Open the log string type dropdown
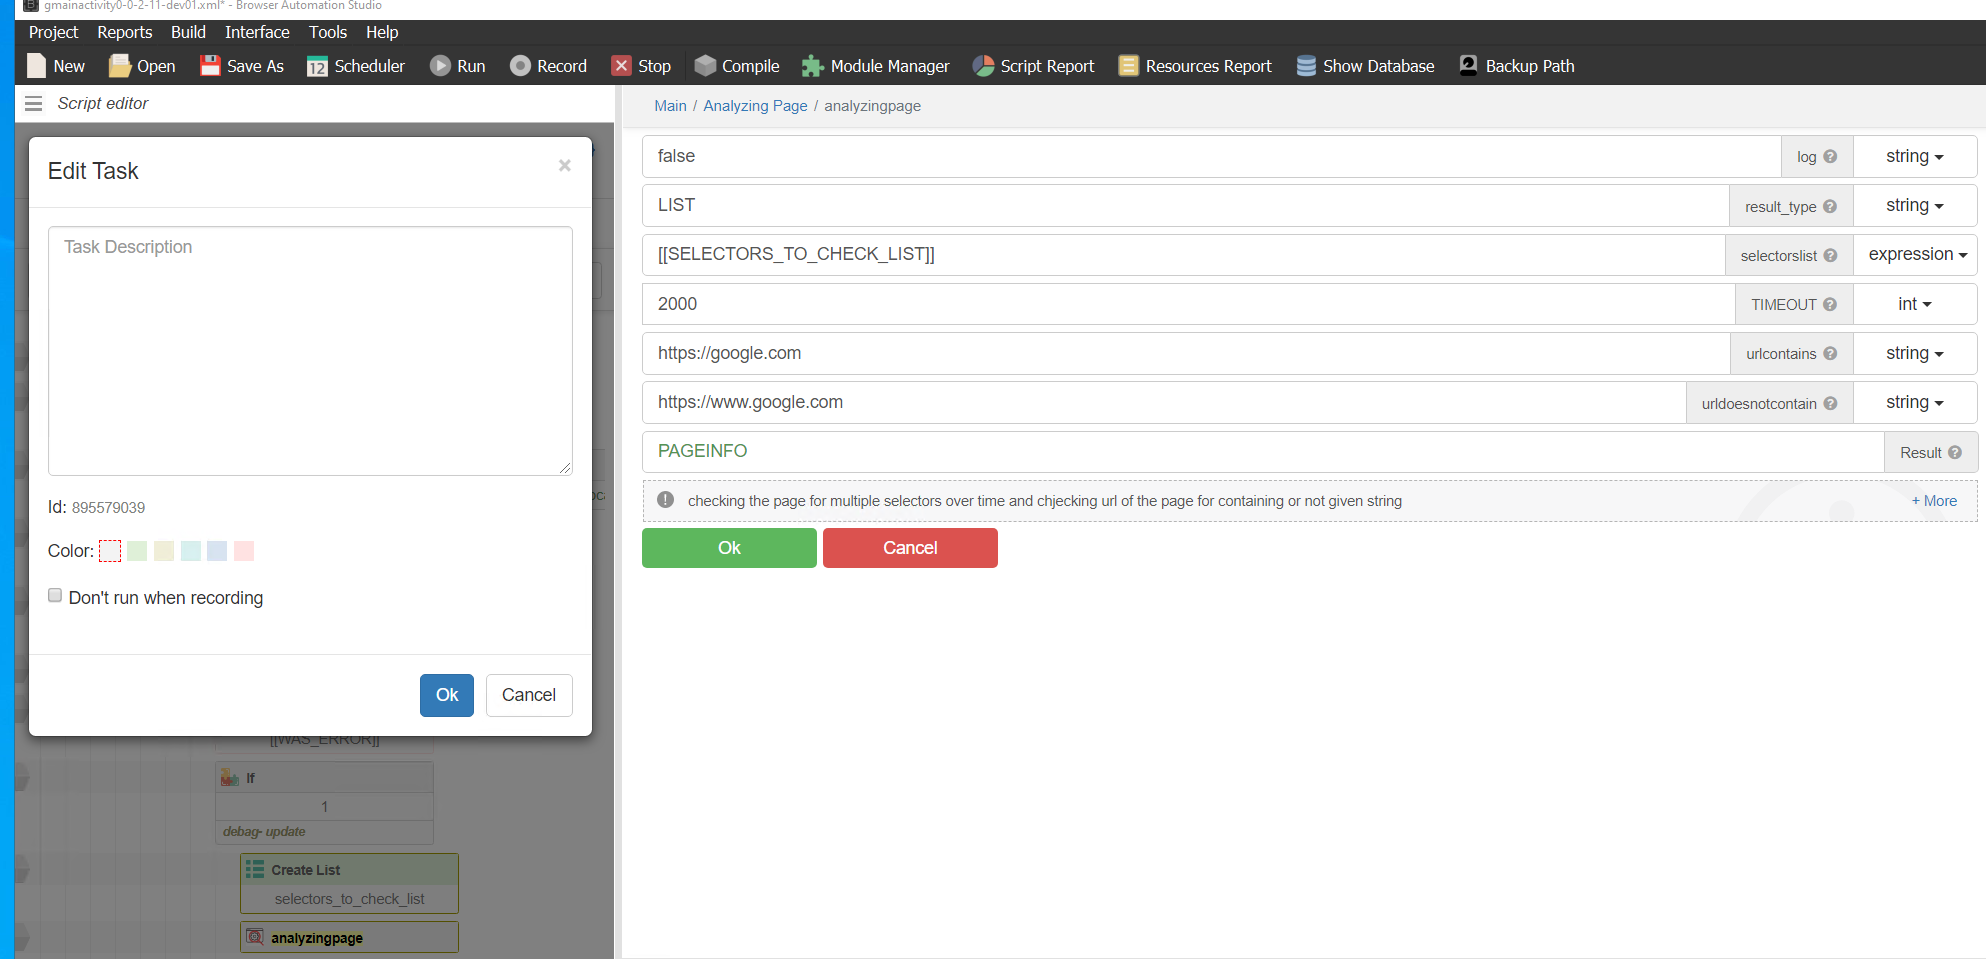 (1914, 157)
